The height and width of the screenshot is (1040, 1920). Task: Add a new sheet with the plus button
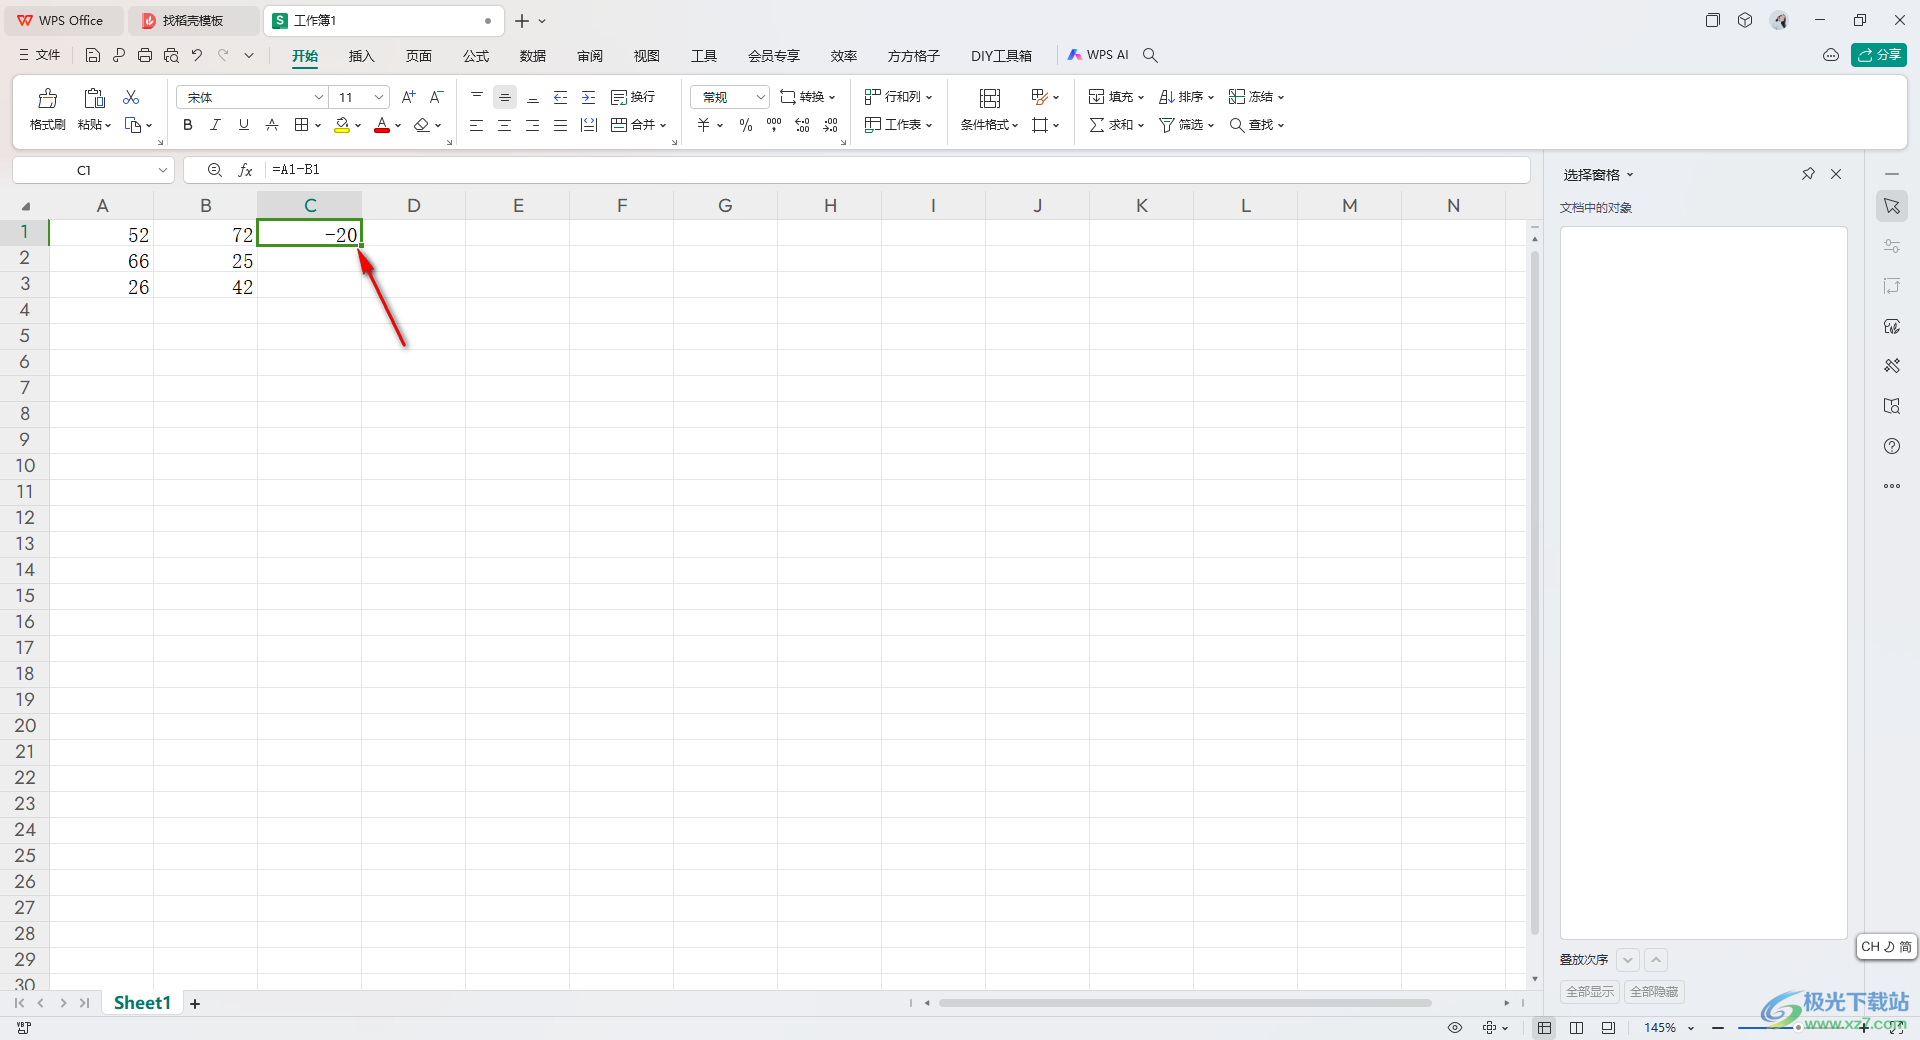click(195, 1004)
